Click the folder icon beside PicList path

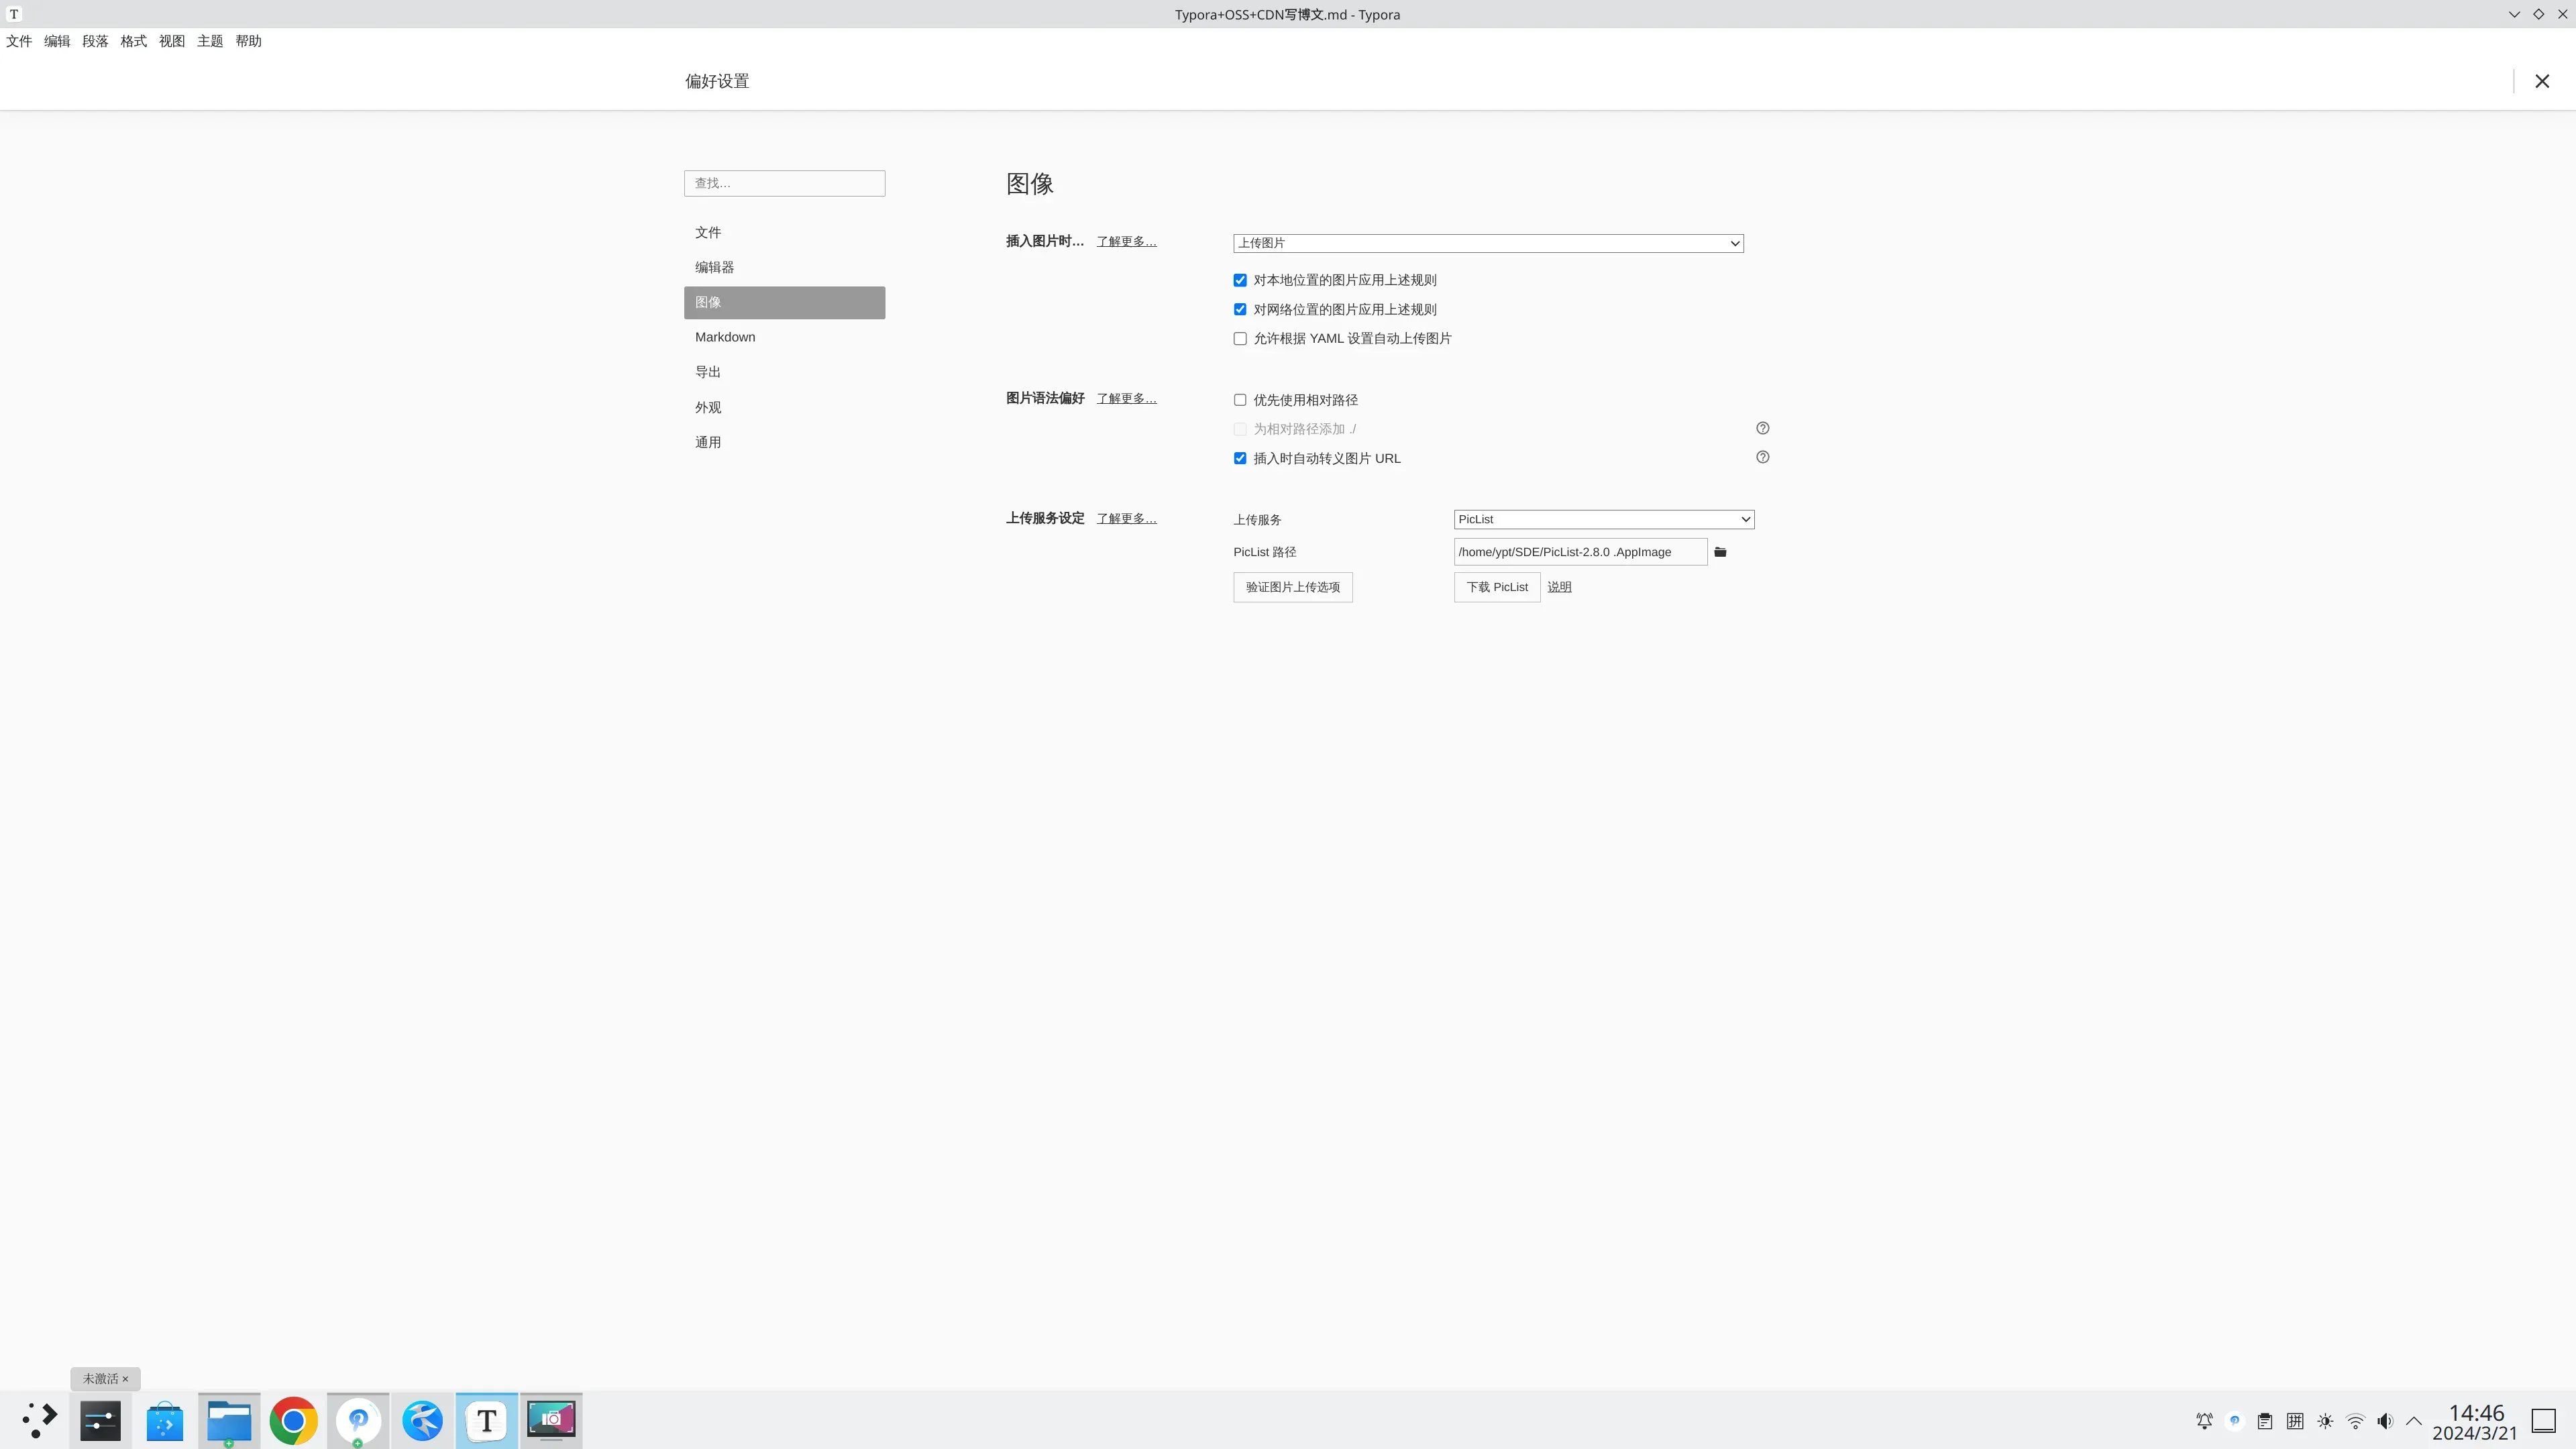point(1720,552)
